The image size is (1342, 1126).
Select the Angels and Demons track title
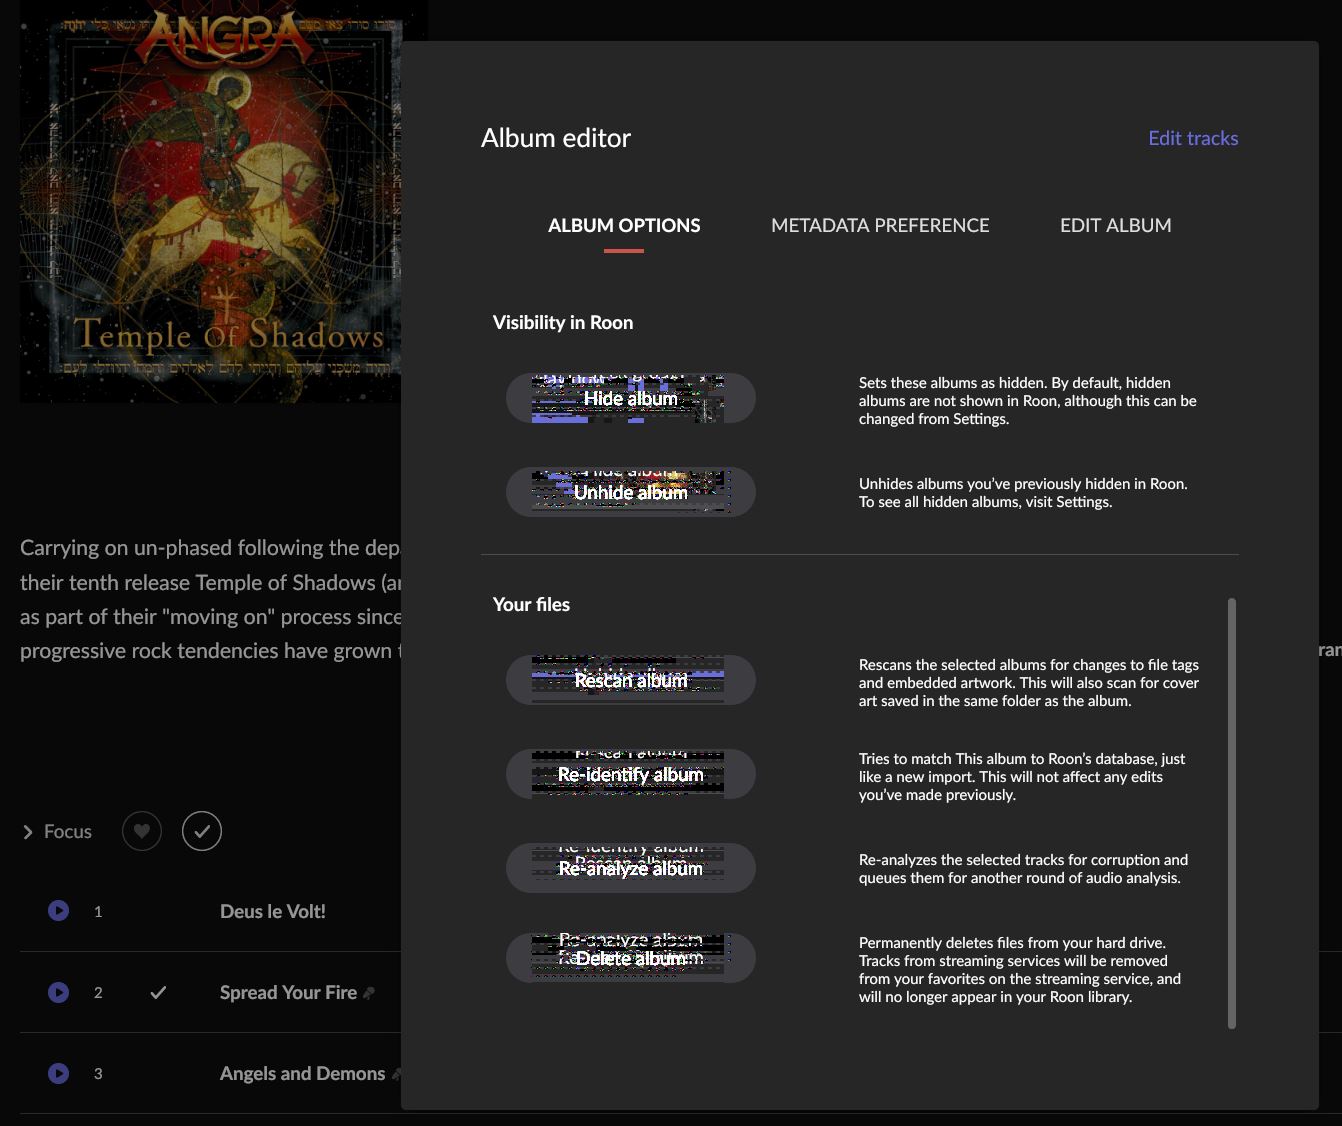(302, 1073)
